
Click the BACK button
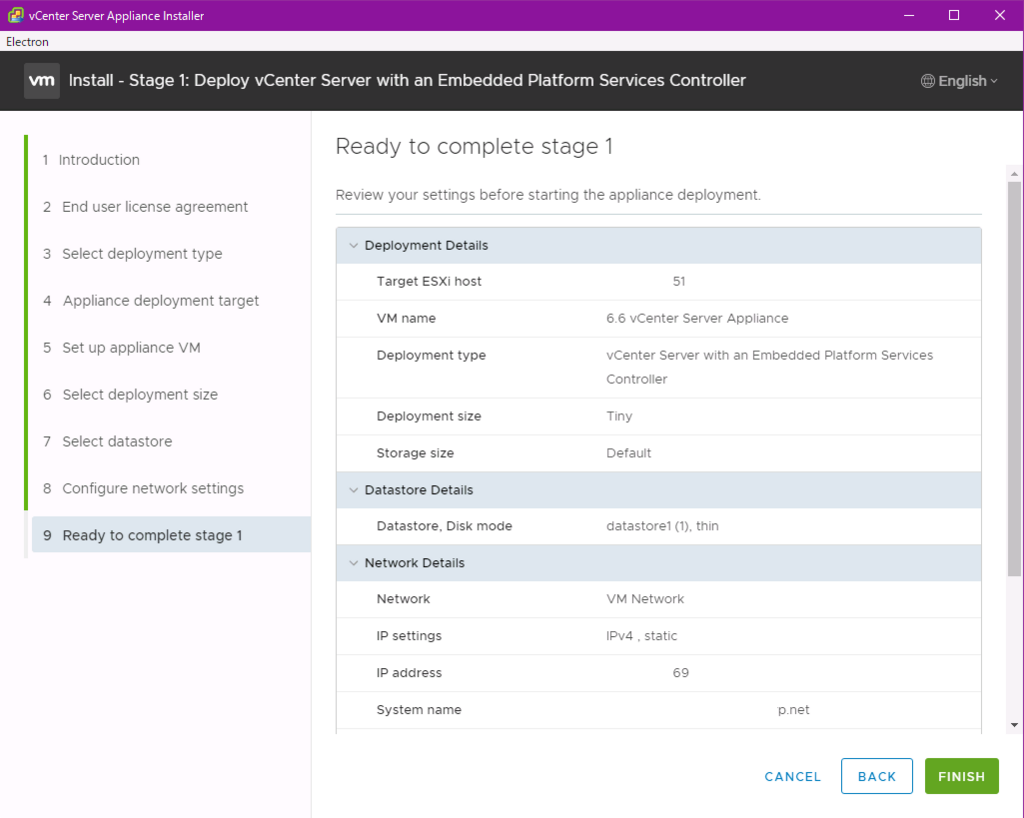876,776
